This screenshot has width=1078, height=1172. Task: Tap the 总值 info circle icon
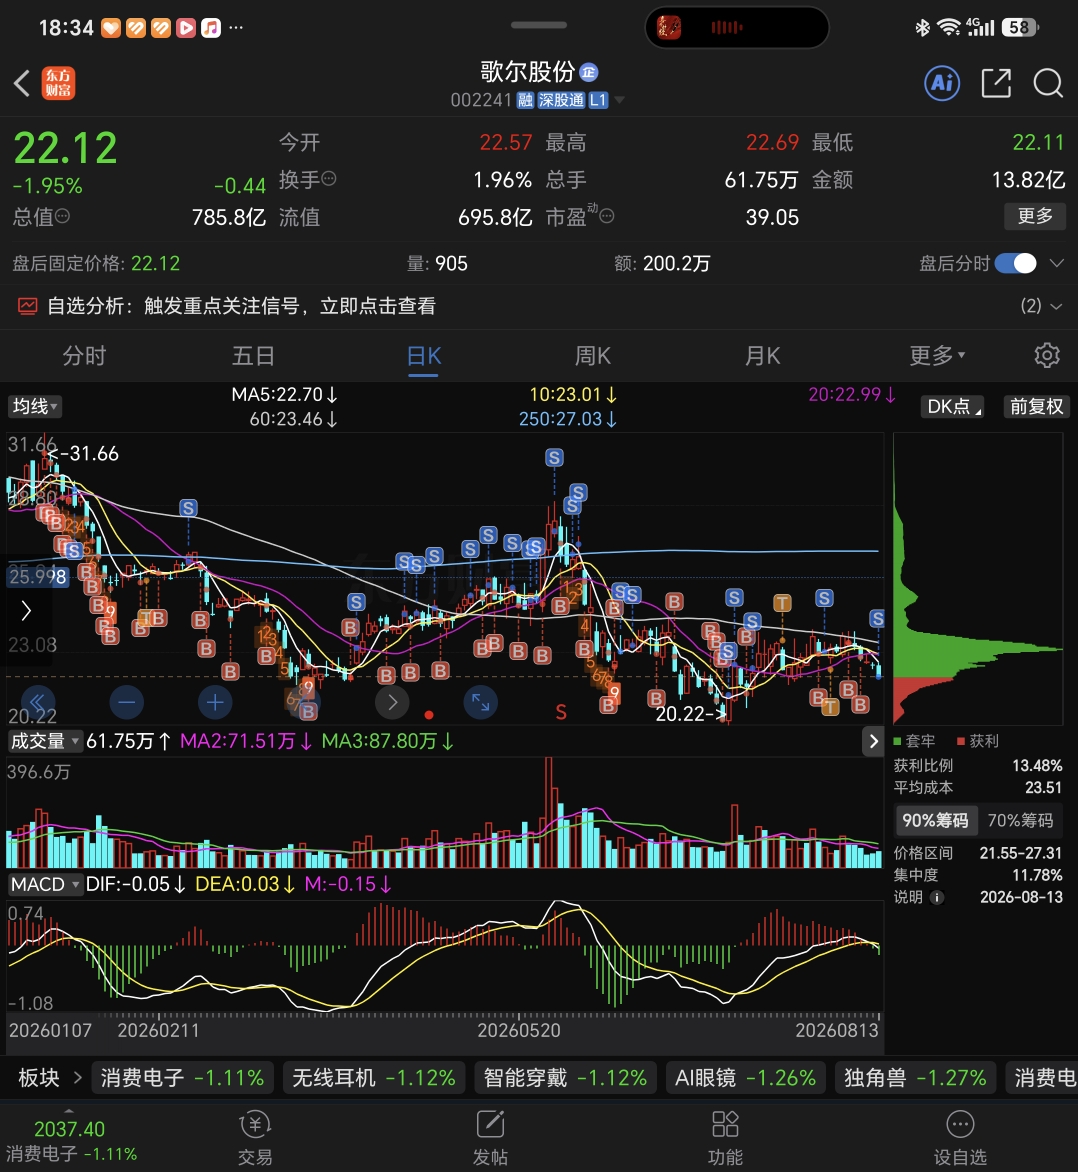coord(63,216)
